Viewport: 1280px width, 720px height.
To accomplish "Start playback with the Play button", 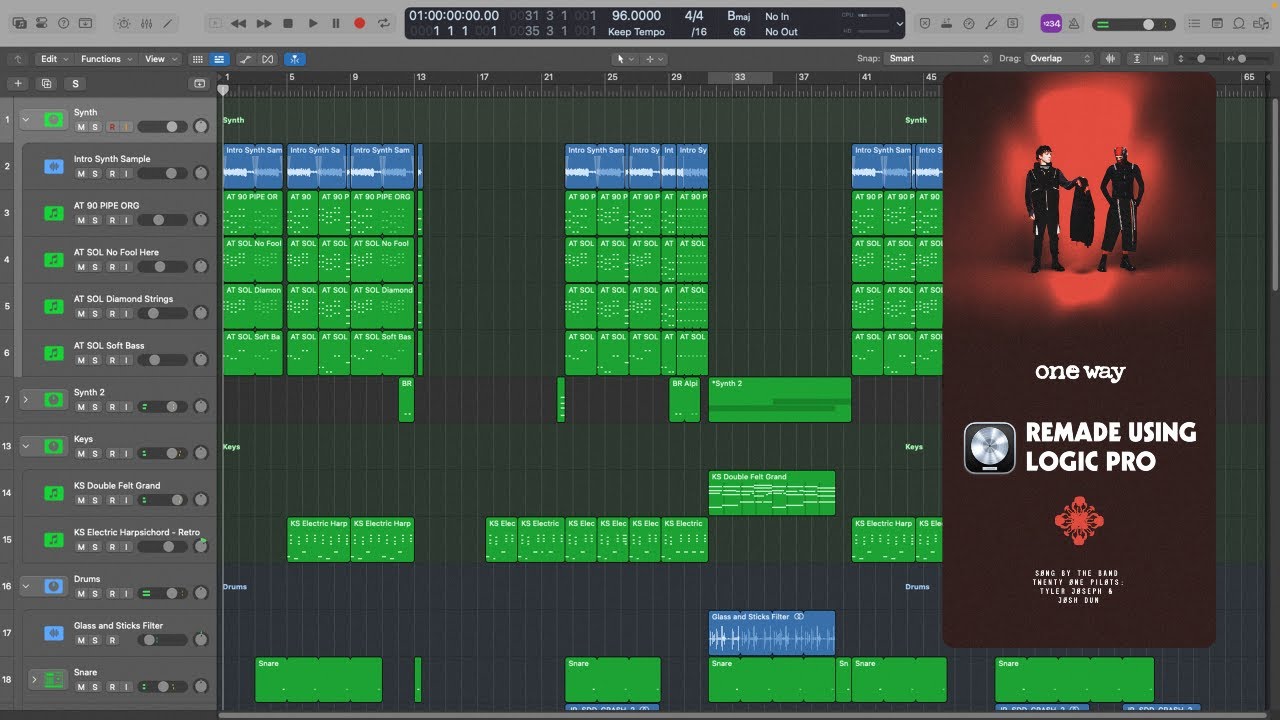I will (312, 23).
